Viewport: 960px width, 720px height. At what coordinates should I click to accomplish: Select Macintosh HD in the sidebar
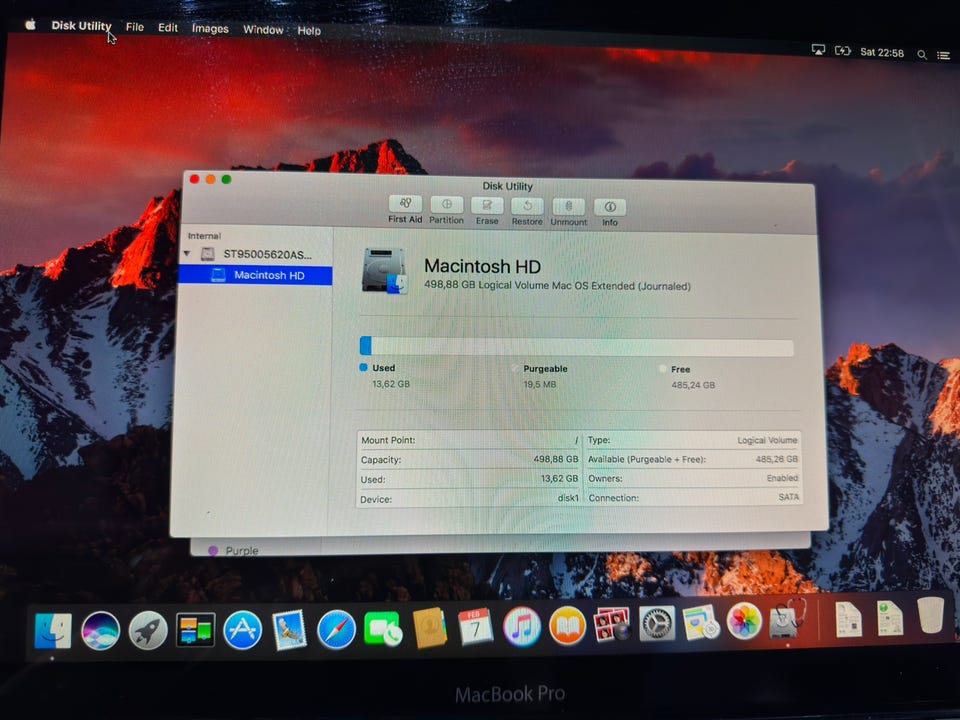268,276
